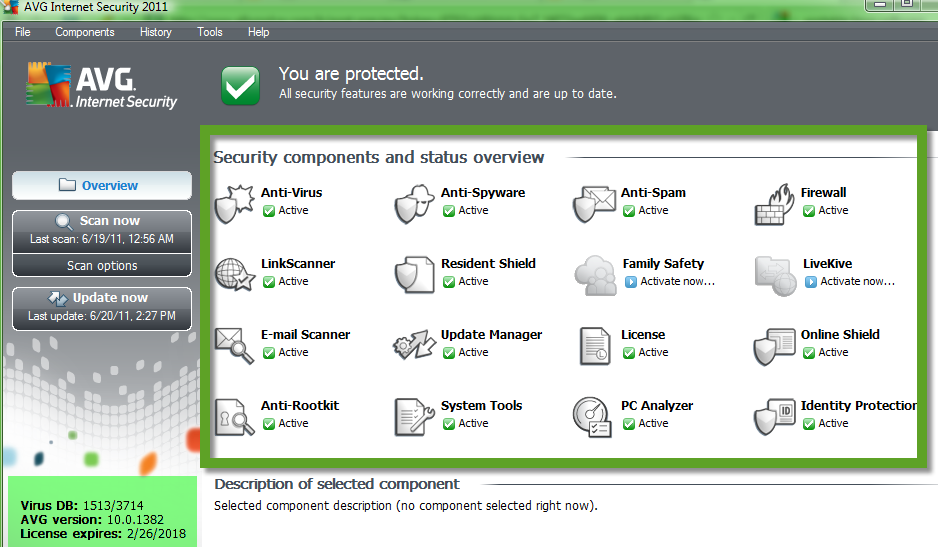Open the License document icon
This screenshot has width=938, height=547.
tap(595, 346)
